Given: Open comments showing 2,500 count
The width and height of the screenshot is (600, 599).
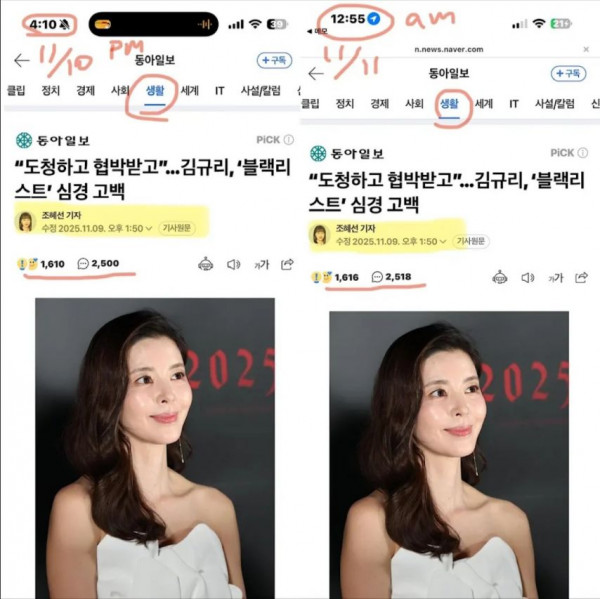Looking at the screenshot, I should tap(98, 263).
